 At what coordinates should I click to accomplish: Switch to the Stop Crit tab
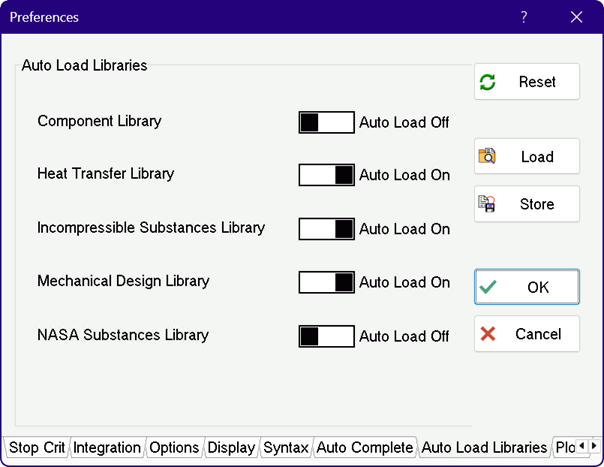(x=37, y=447)
